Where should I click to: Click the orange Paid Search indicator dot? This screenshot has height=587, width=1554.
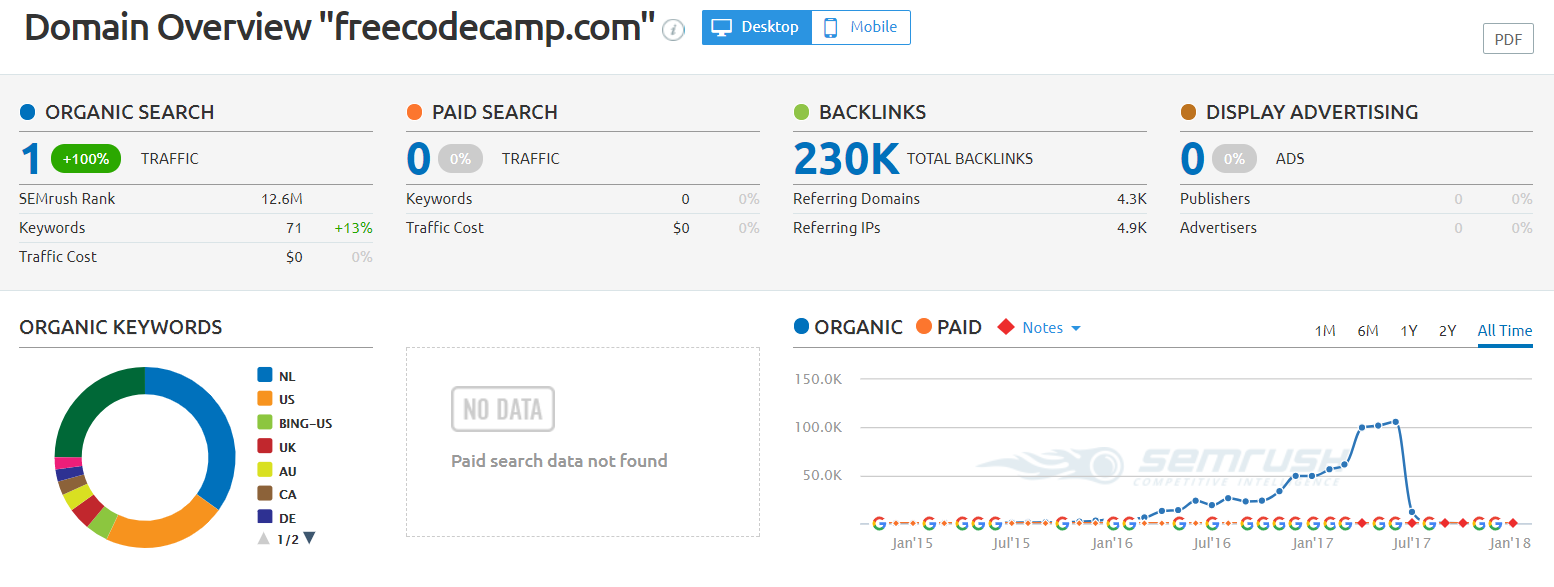click(413, 112)
